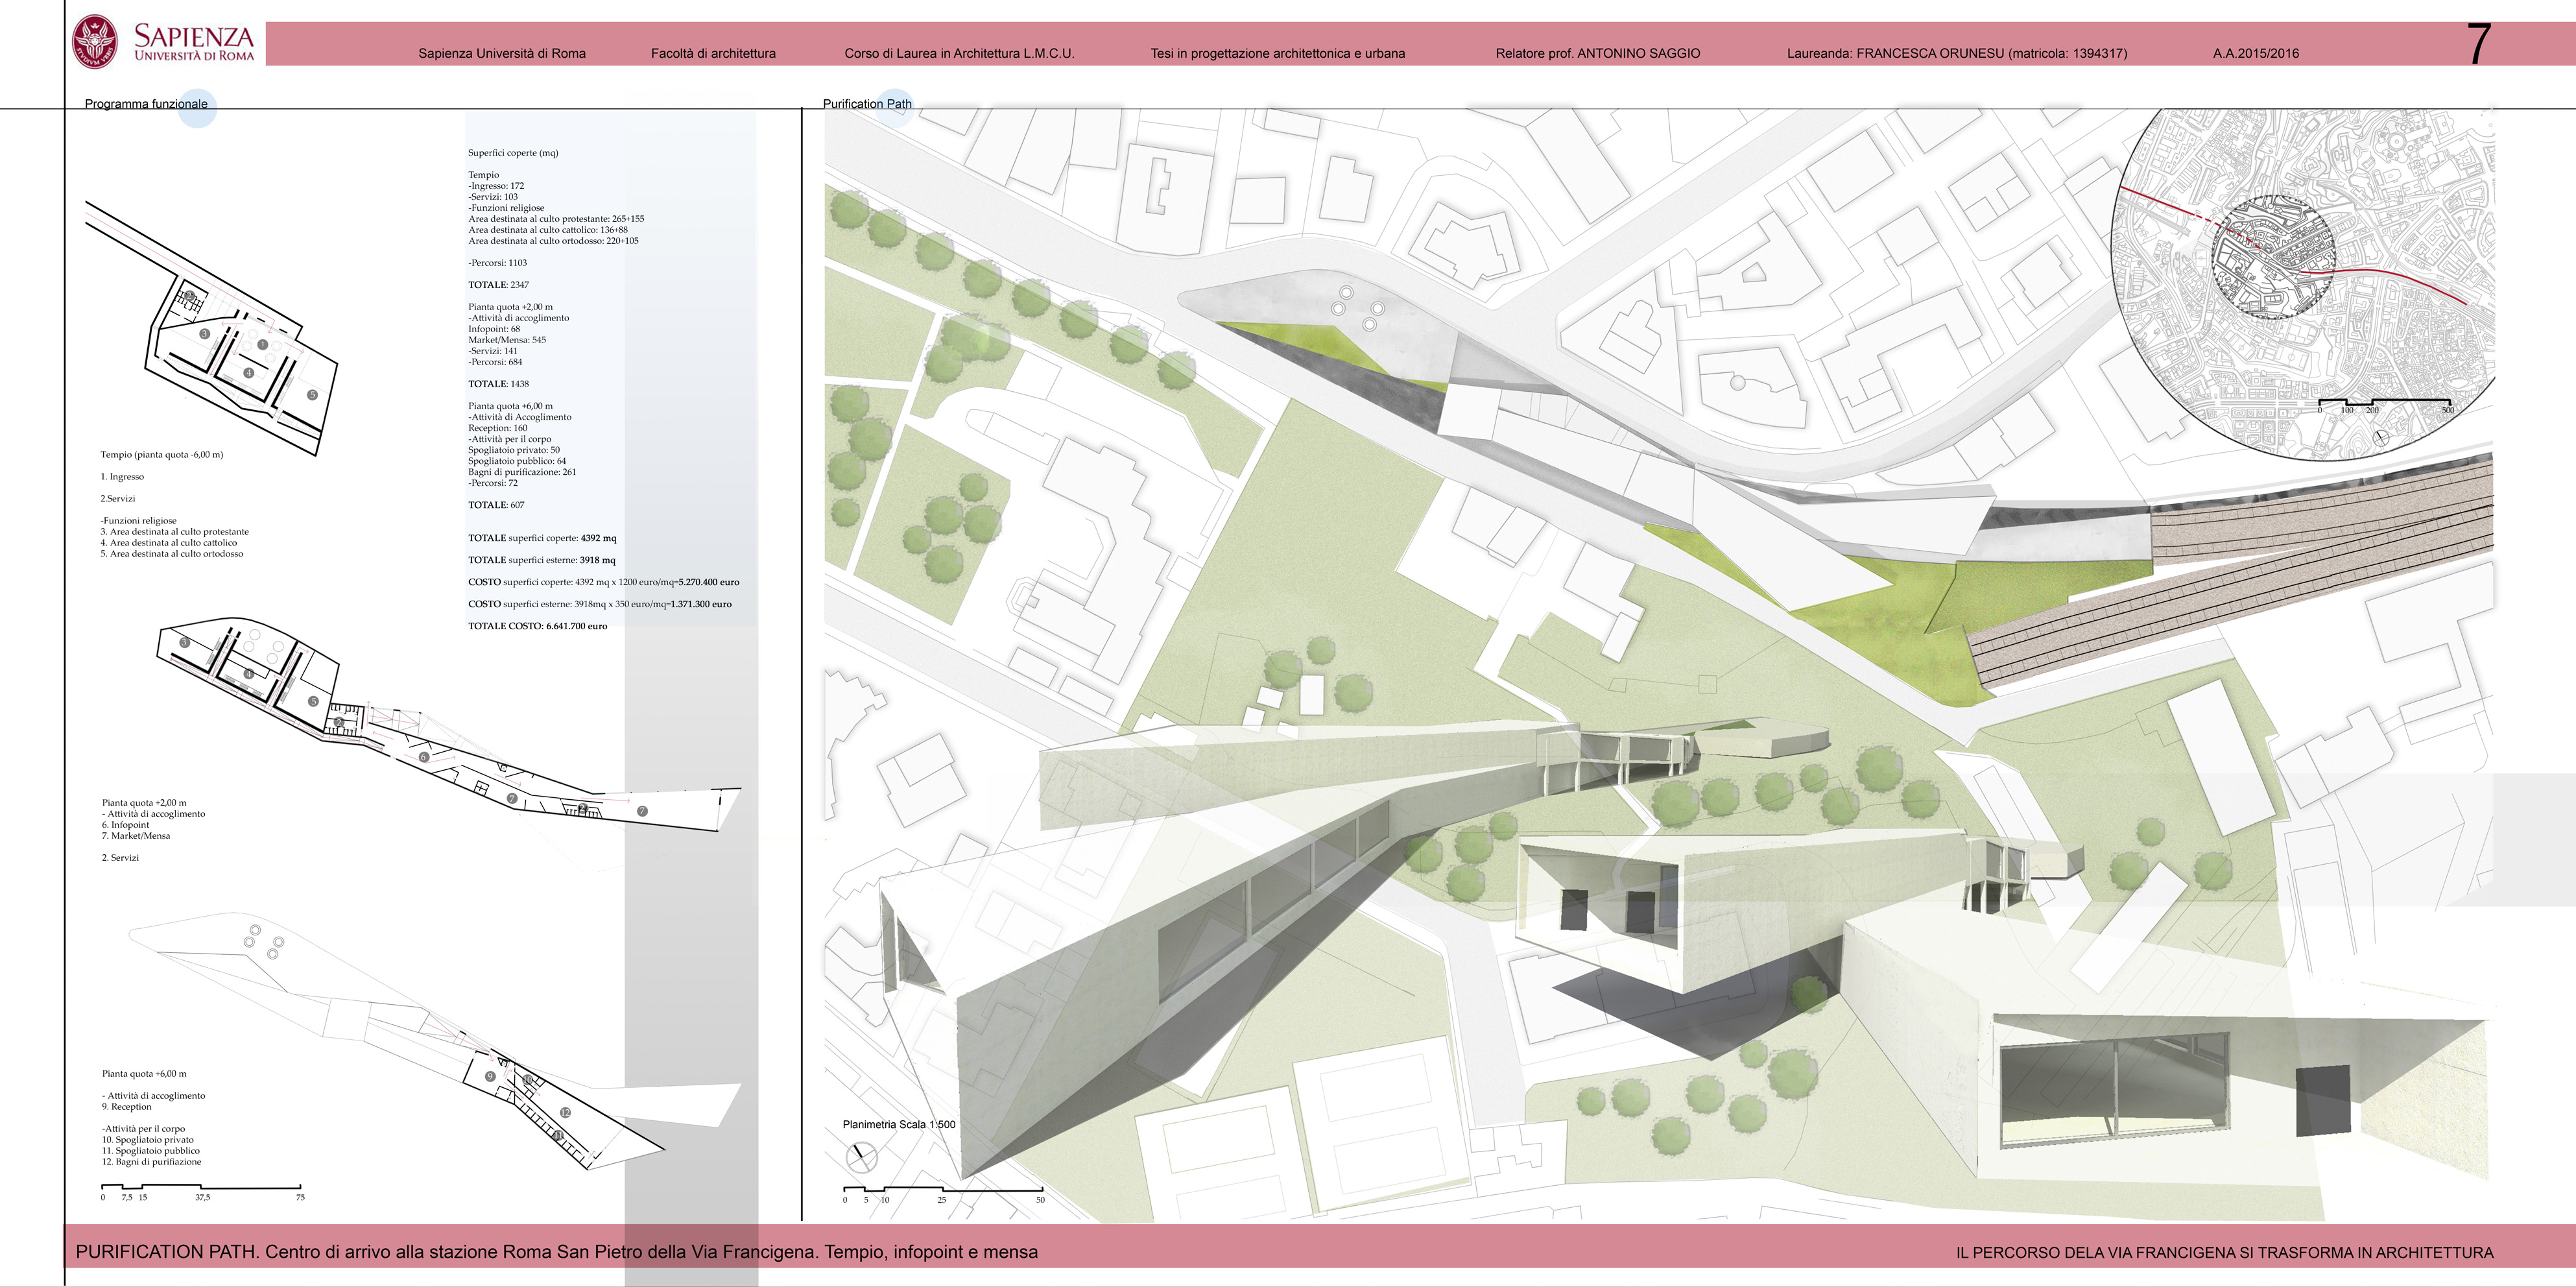Click the four circles cluster on the grey plaza
Viewport: 2576px width, 1287px height.
1357,308
